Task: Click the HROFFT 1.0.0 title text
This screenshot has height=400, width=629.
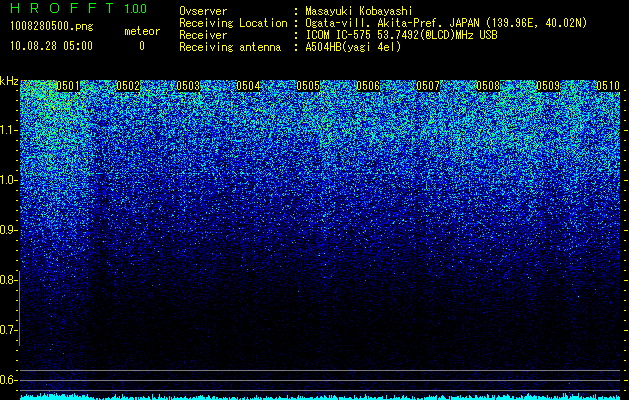Action: pos(79,8)
